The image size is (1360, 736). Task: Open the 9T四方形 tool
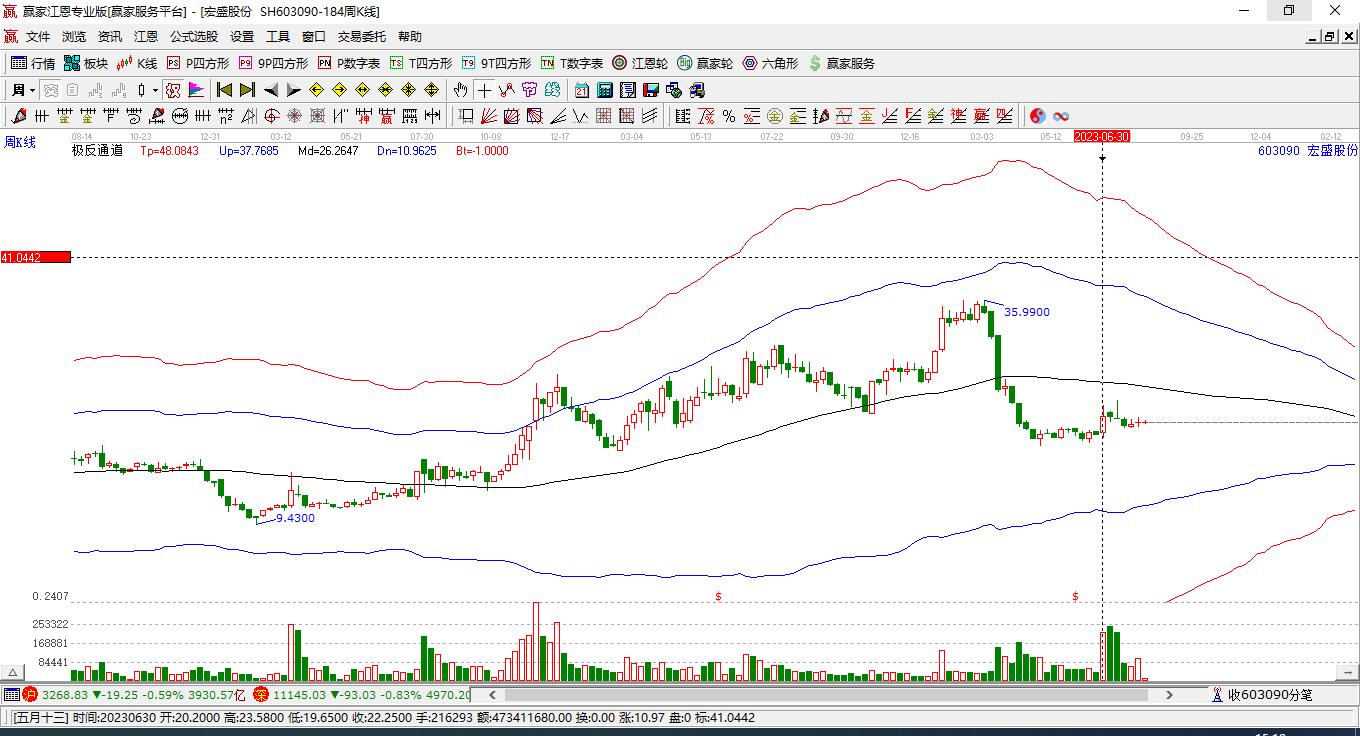496,63
